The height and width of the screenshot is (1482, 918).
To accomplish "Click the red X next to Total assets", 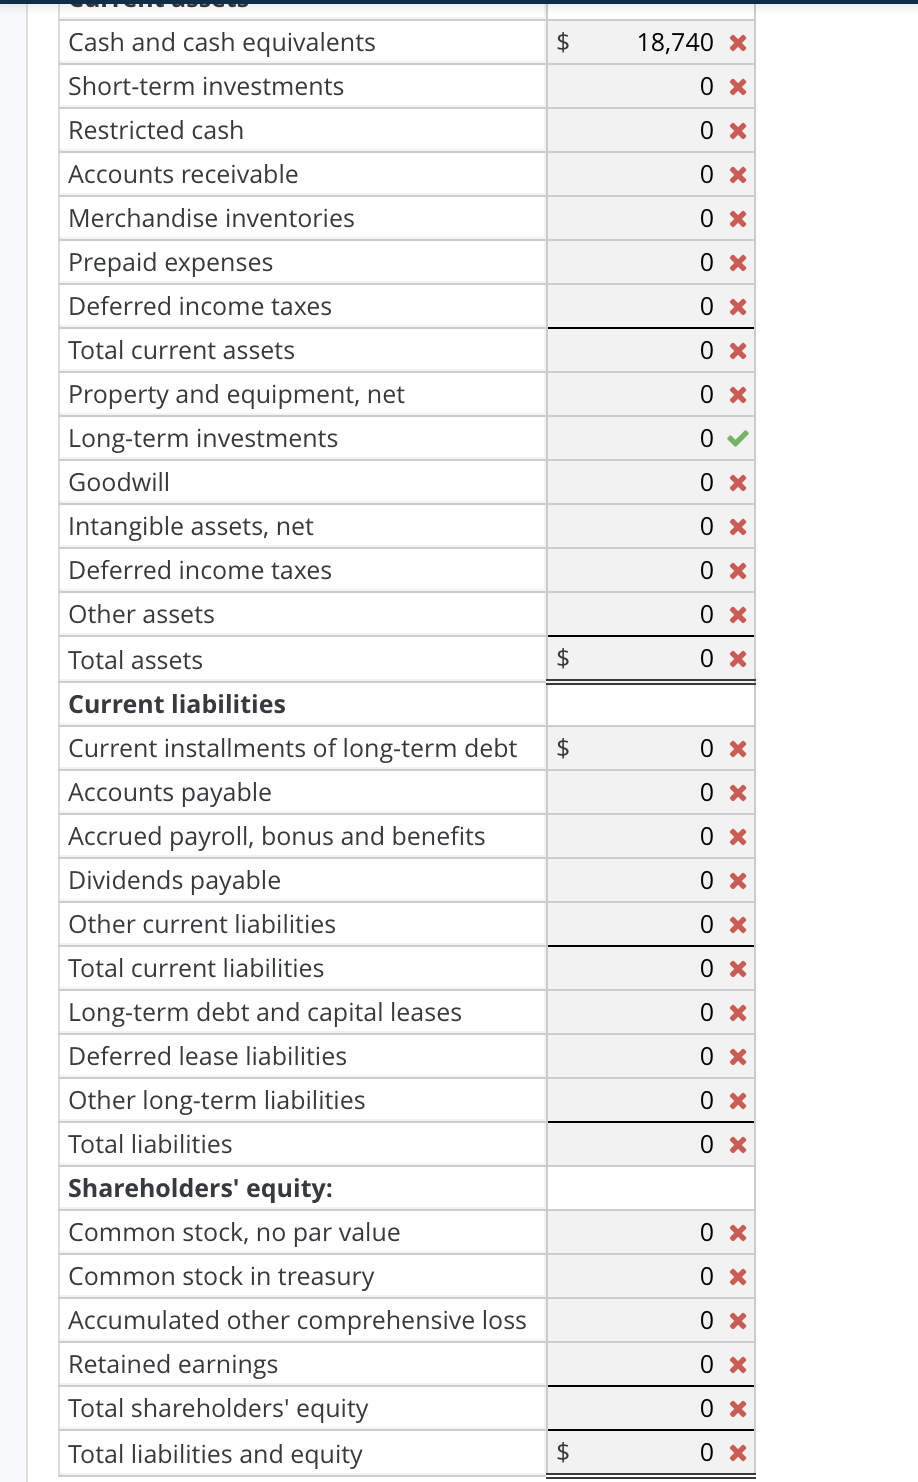I will (x=737, y=658).
